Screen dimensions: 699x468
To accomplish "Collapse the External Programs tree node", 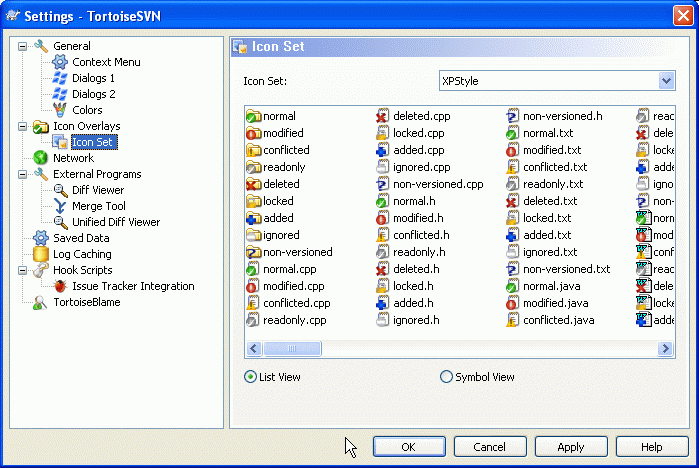I will click(24, 174).
